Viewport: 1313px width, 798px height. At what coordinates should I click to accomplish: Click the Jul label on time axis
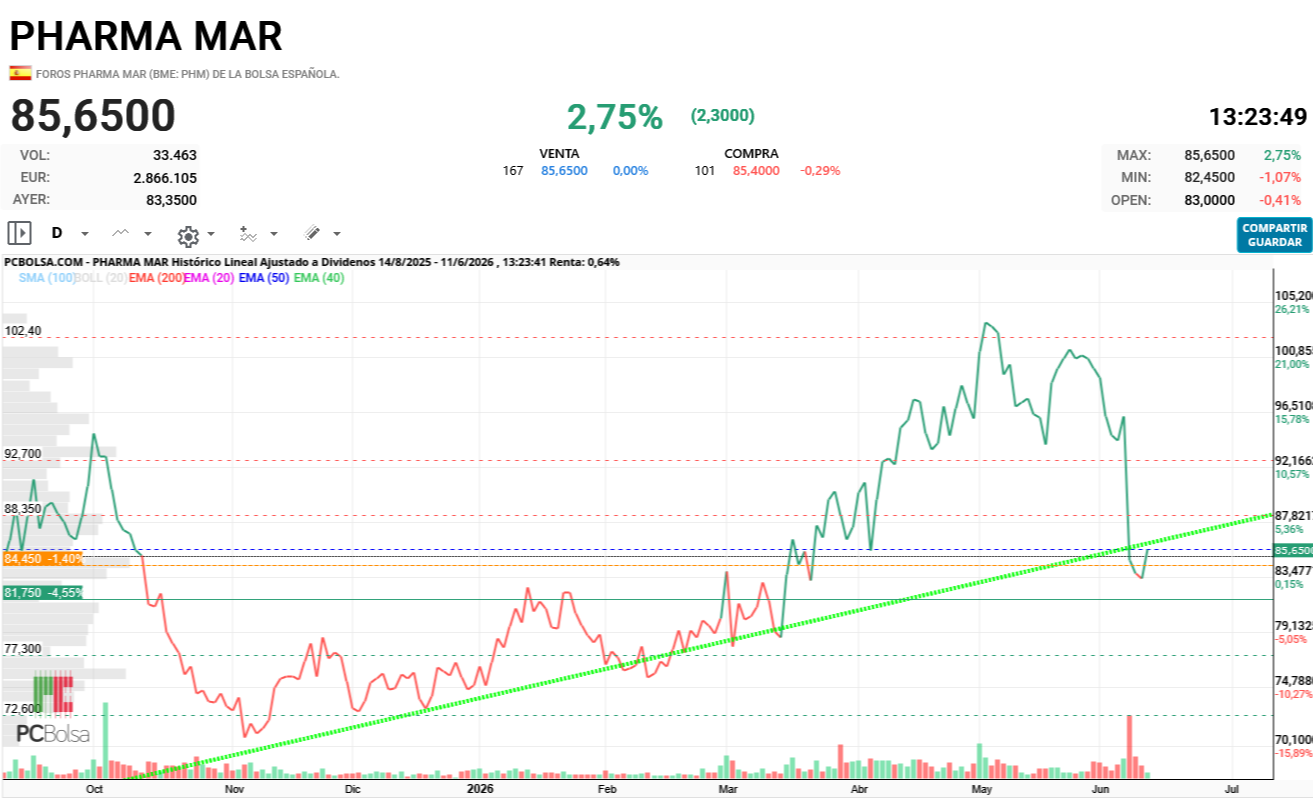(1232, 788)
